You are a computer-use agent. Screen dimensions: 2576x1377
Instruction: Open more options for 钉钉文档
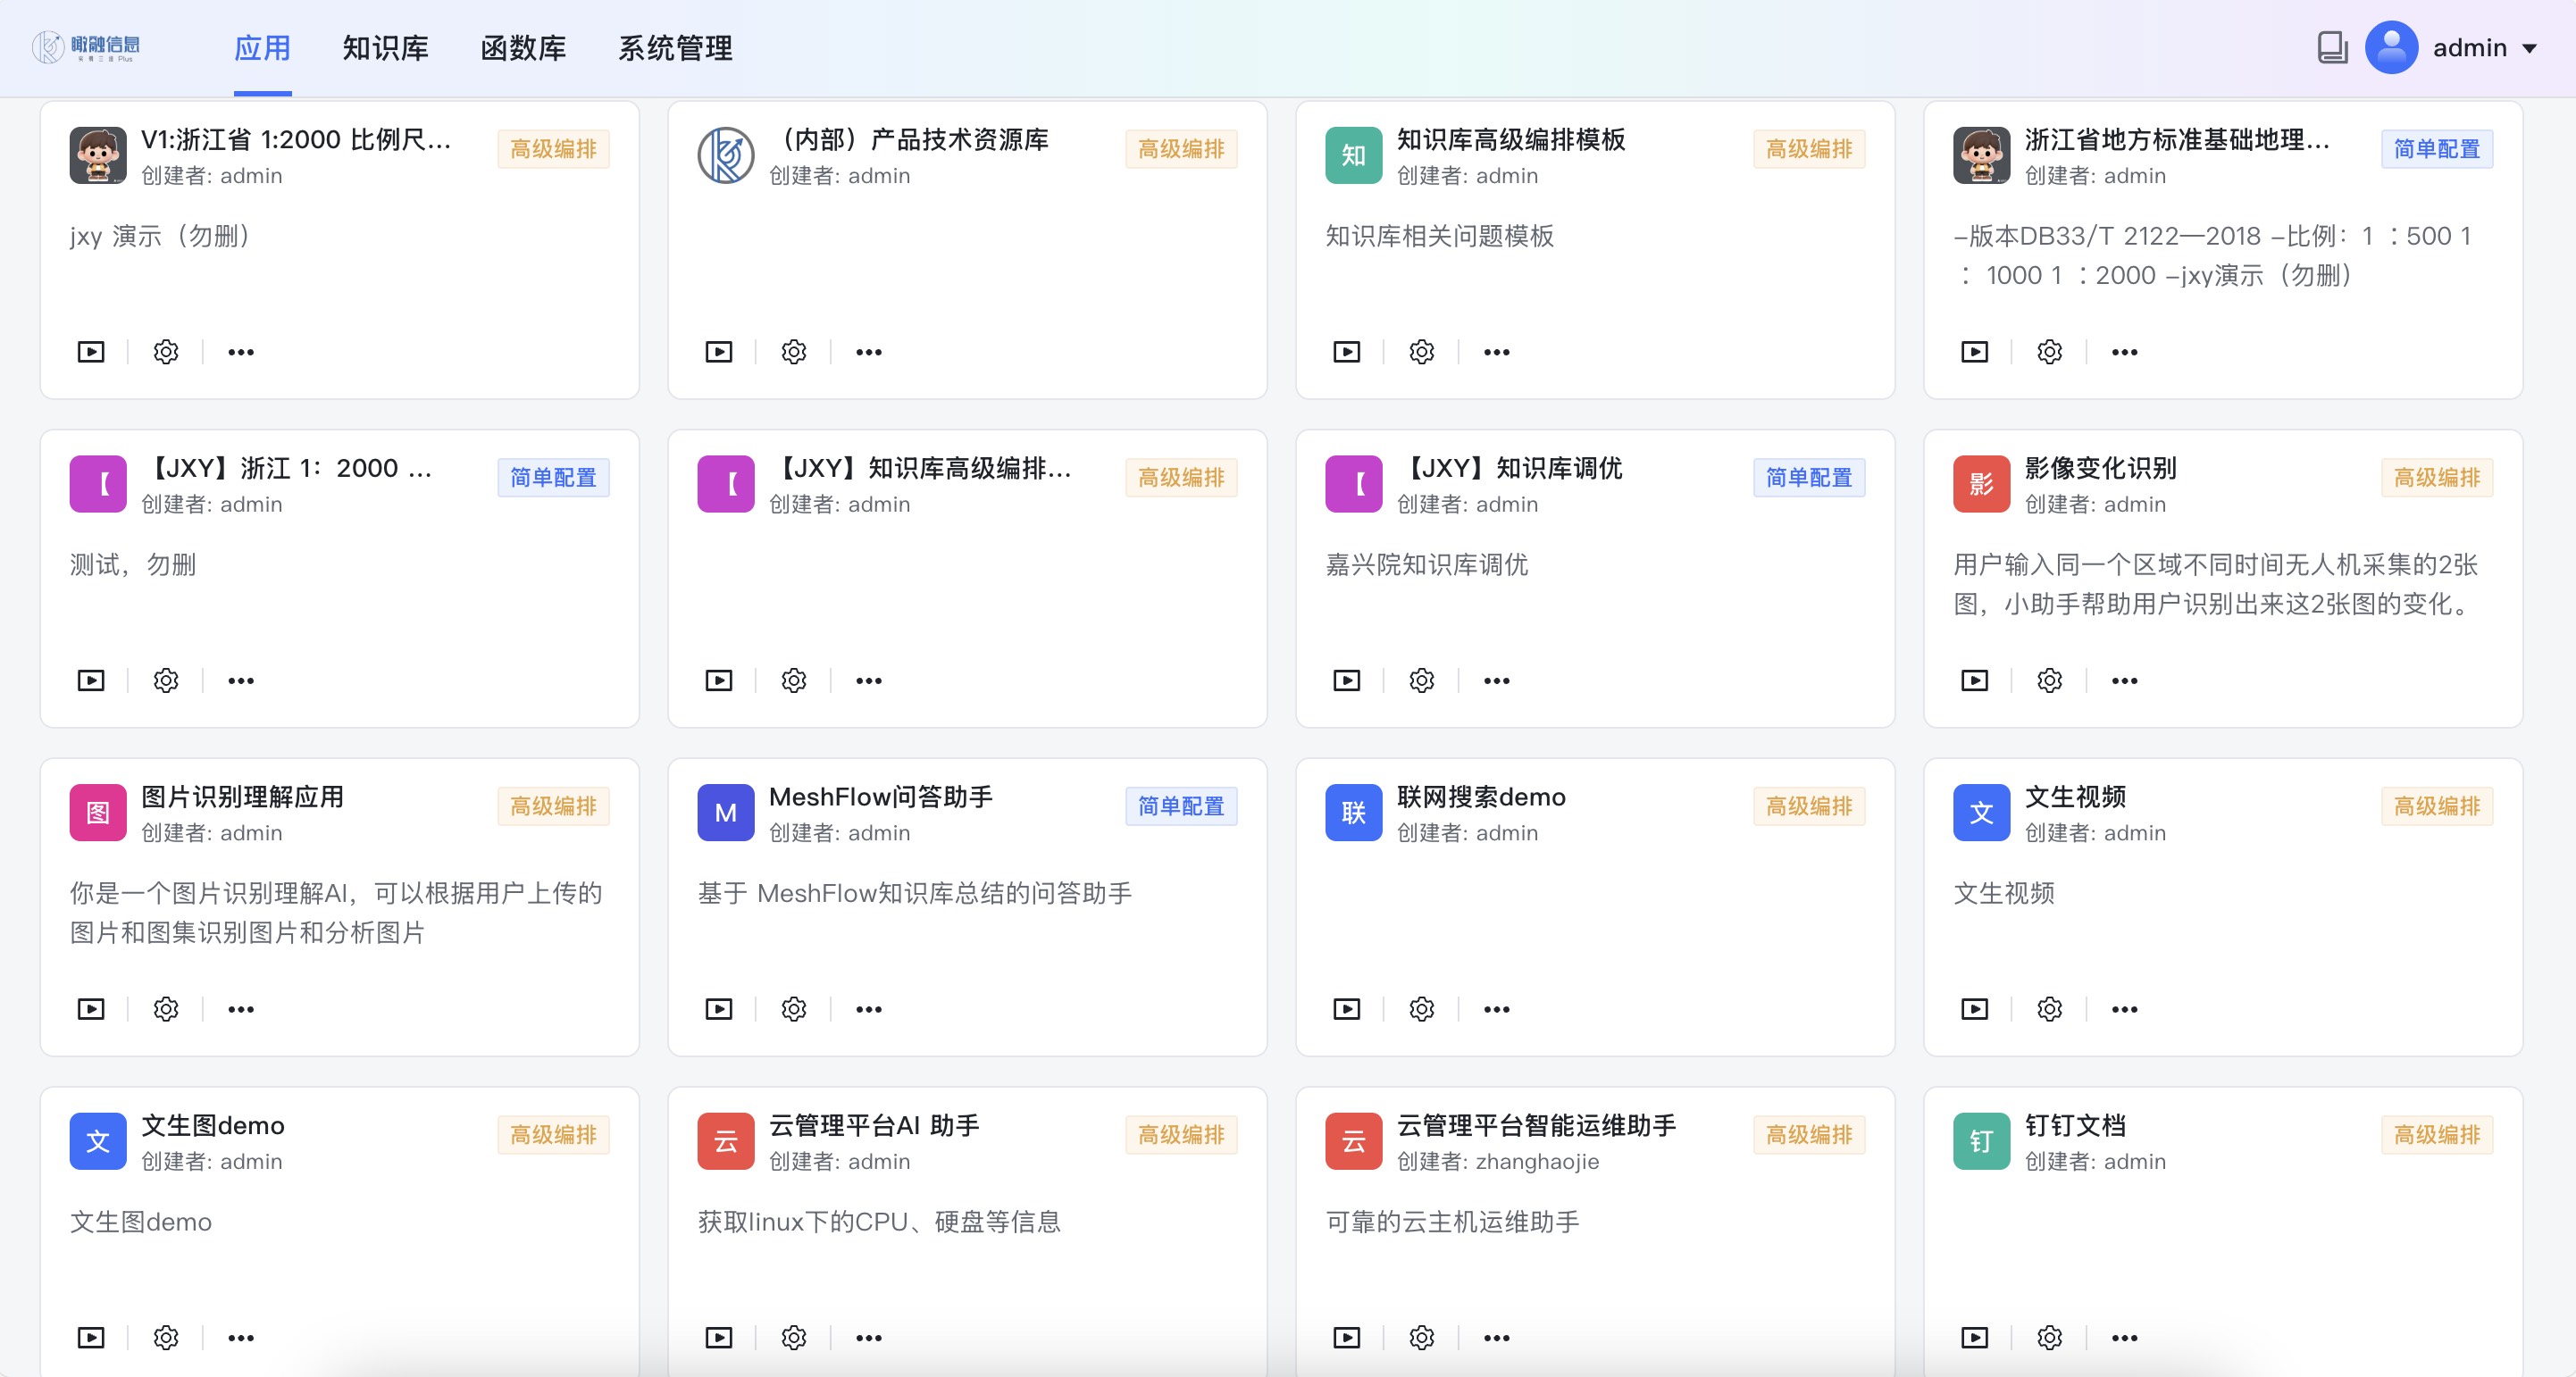(2124, 1337)
